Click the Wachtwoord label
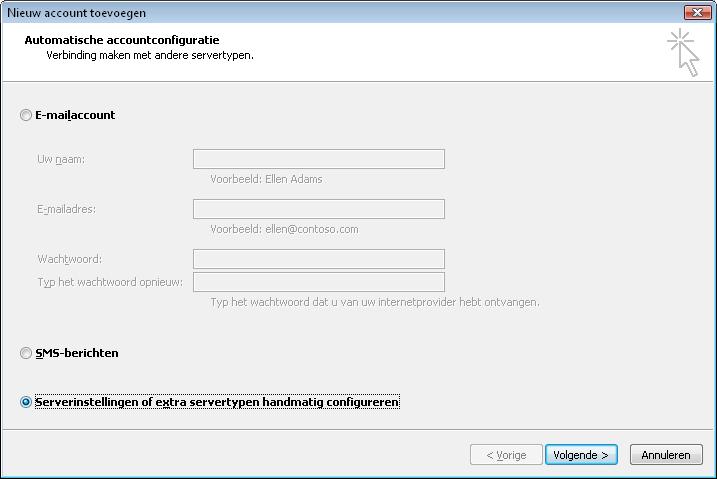The height and width of the screenshot is (479, 717). coord(70,259)
